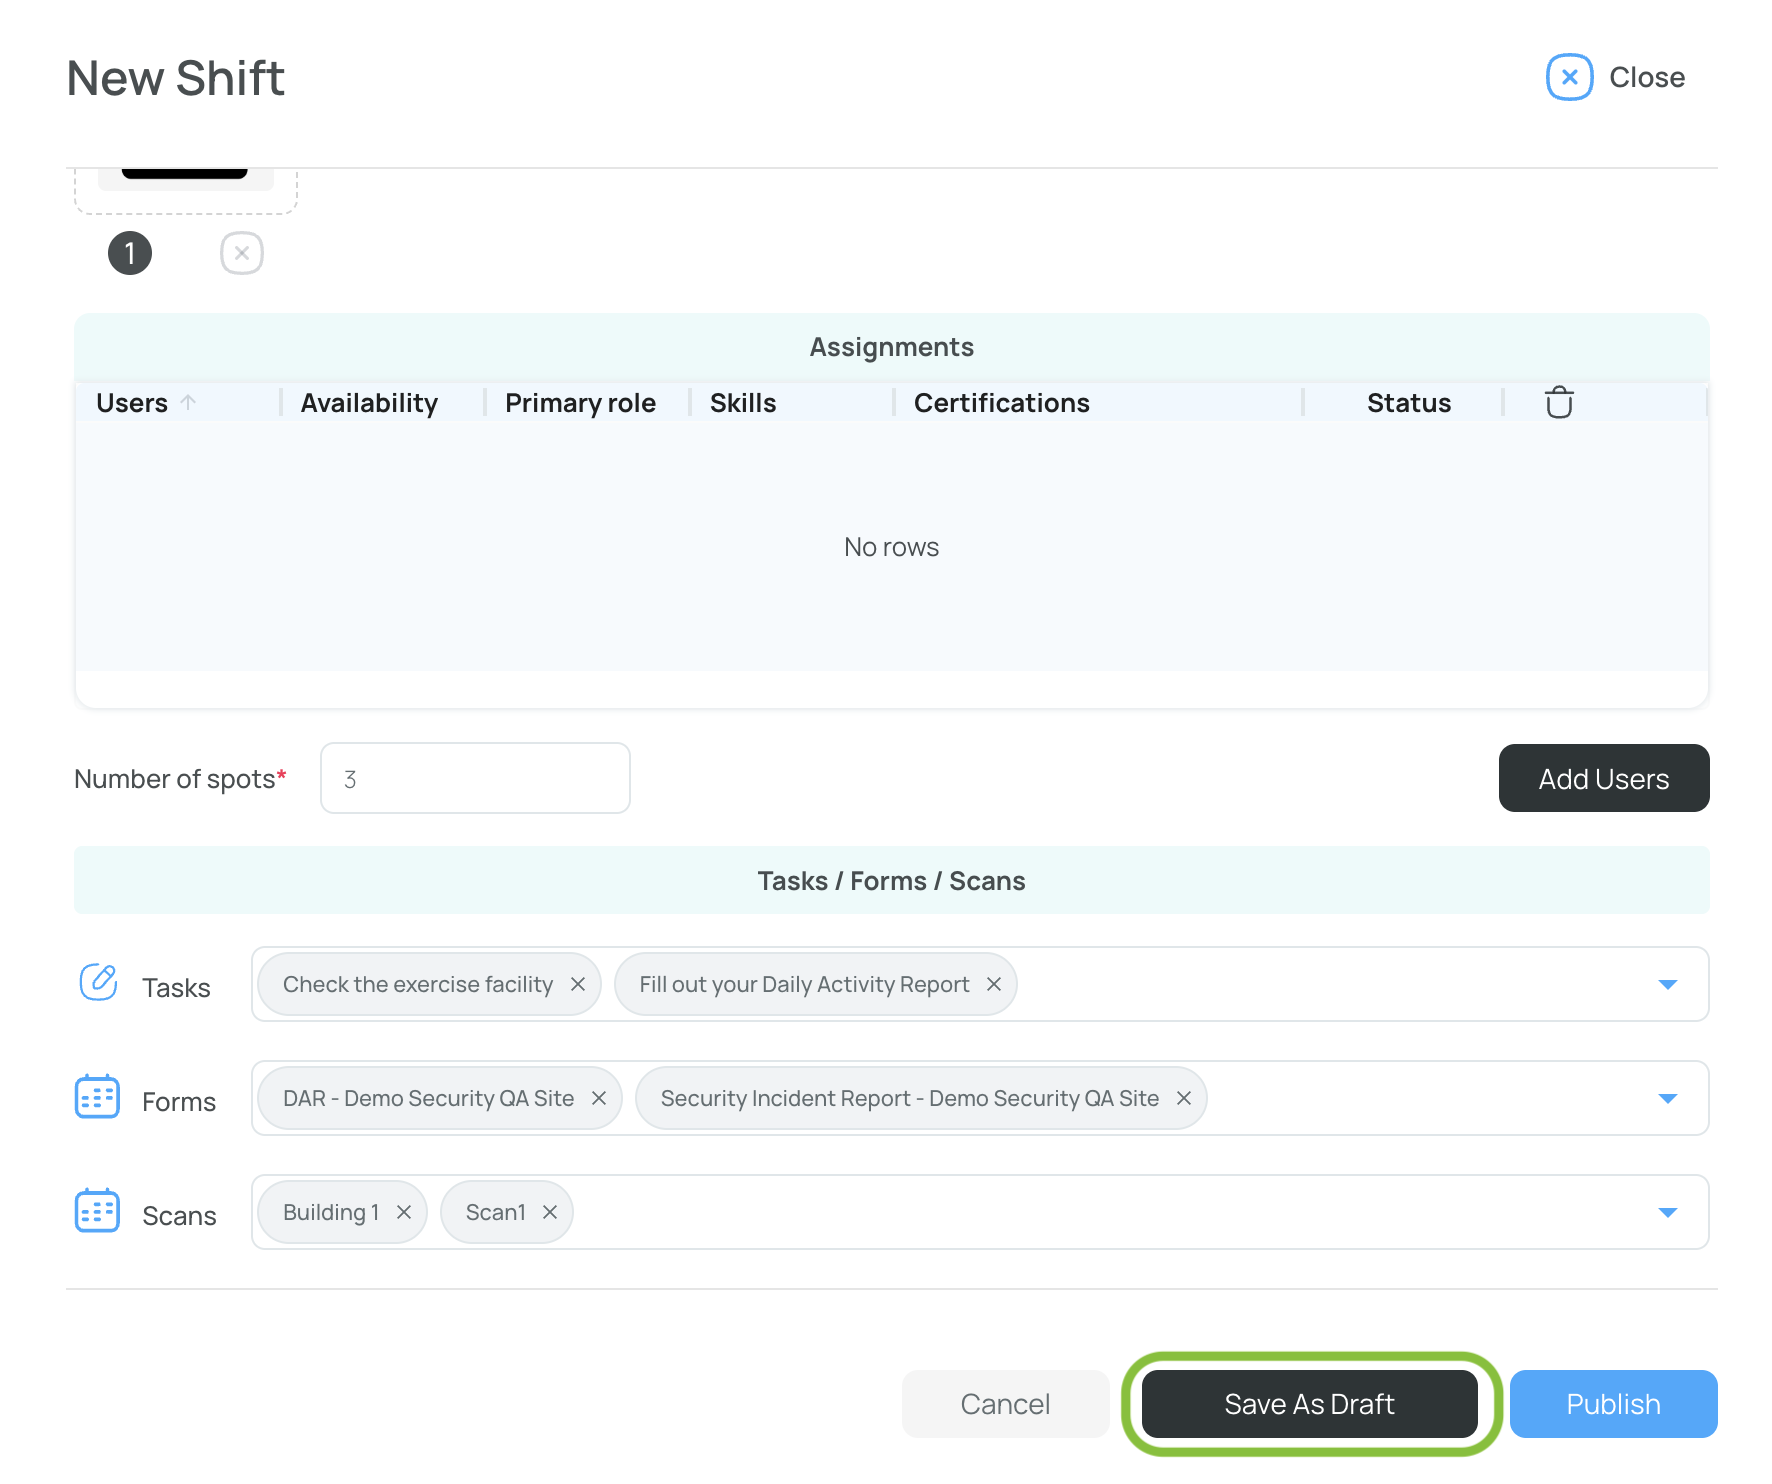Click the trash delete icon in Assignments header
Screen dimensions: 1772x1484
pyautogui.click(x=1559, y=402)
